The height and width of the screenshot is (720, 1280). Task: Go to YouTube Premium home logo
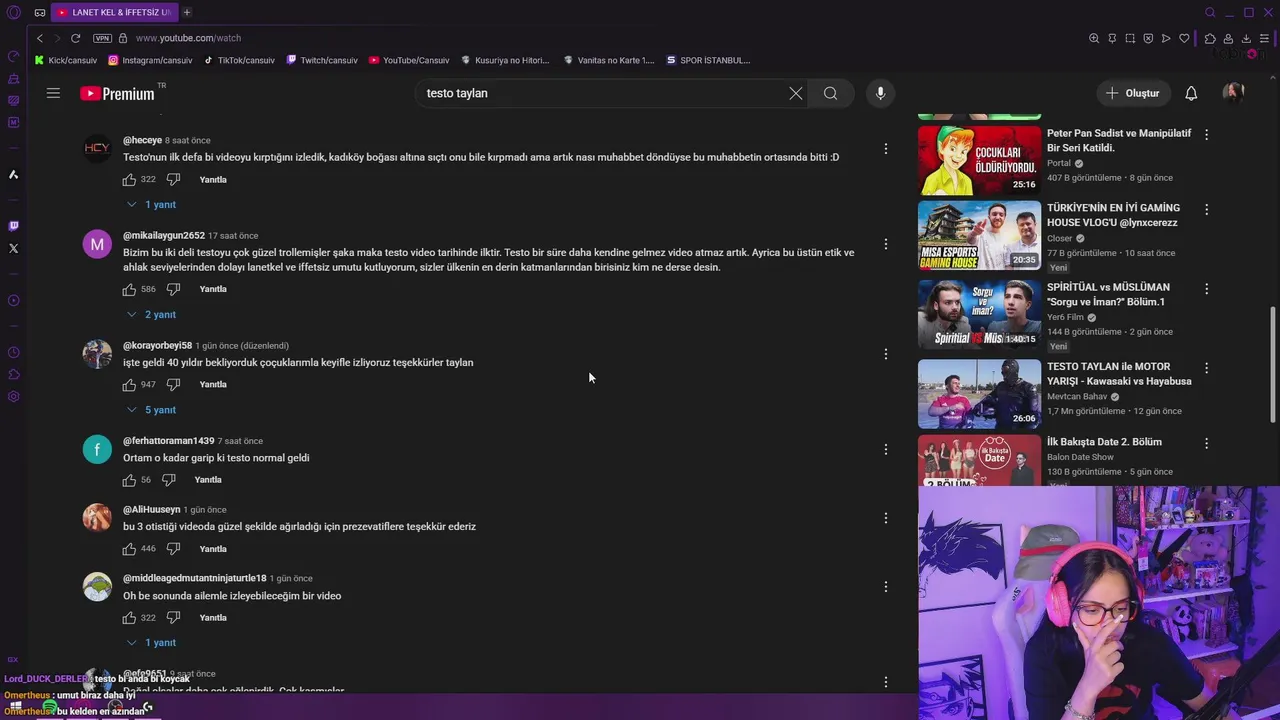[x=118, y=93]
